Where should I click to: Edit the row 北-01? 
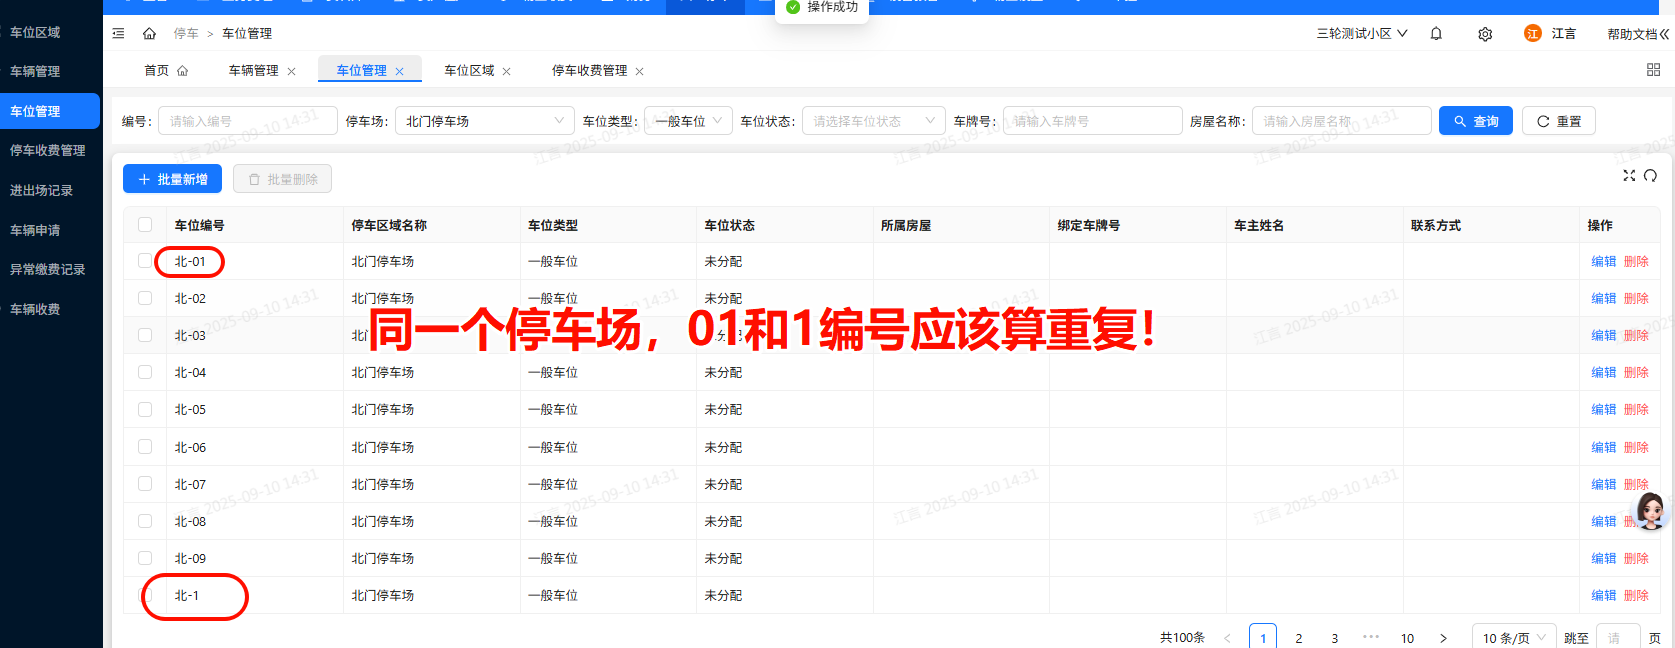[1604, 261]
